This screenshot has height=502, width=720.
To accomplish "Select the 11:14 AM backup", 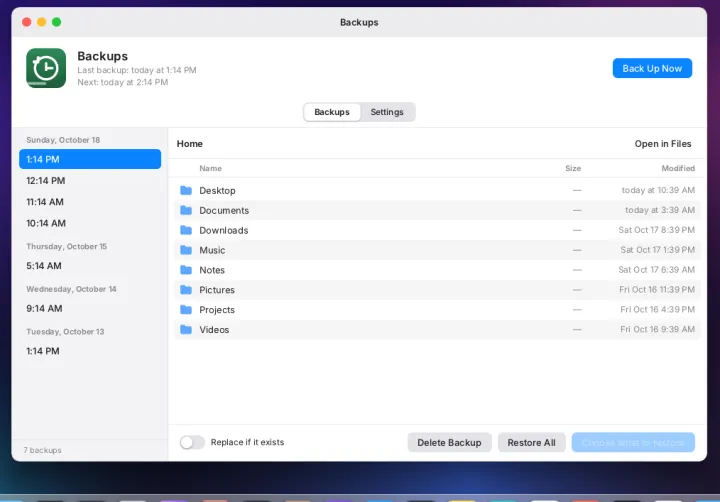I will (90, 202).
